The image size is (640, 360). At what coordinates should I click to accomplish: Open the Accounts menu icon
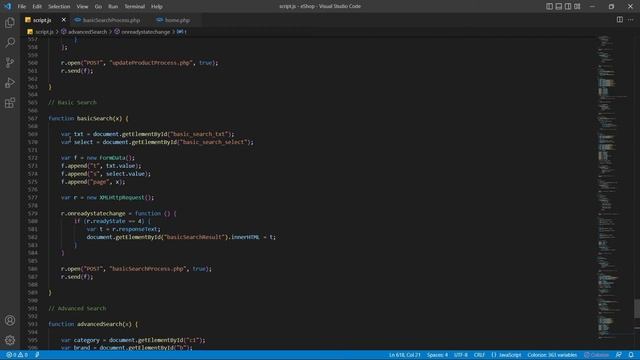[10, 320]
